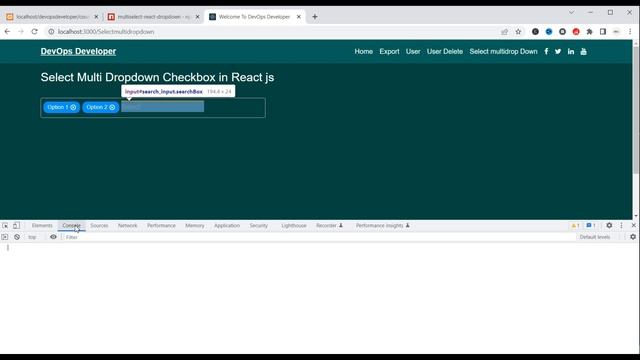Viewport: 640px width, 360px height.
Task: Click the share page icon in address bar
Action: pos(504,31)
